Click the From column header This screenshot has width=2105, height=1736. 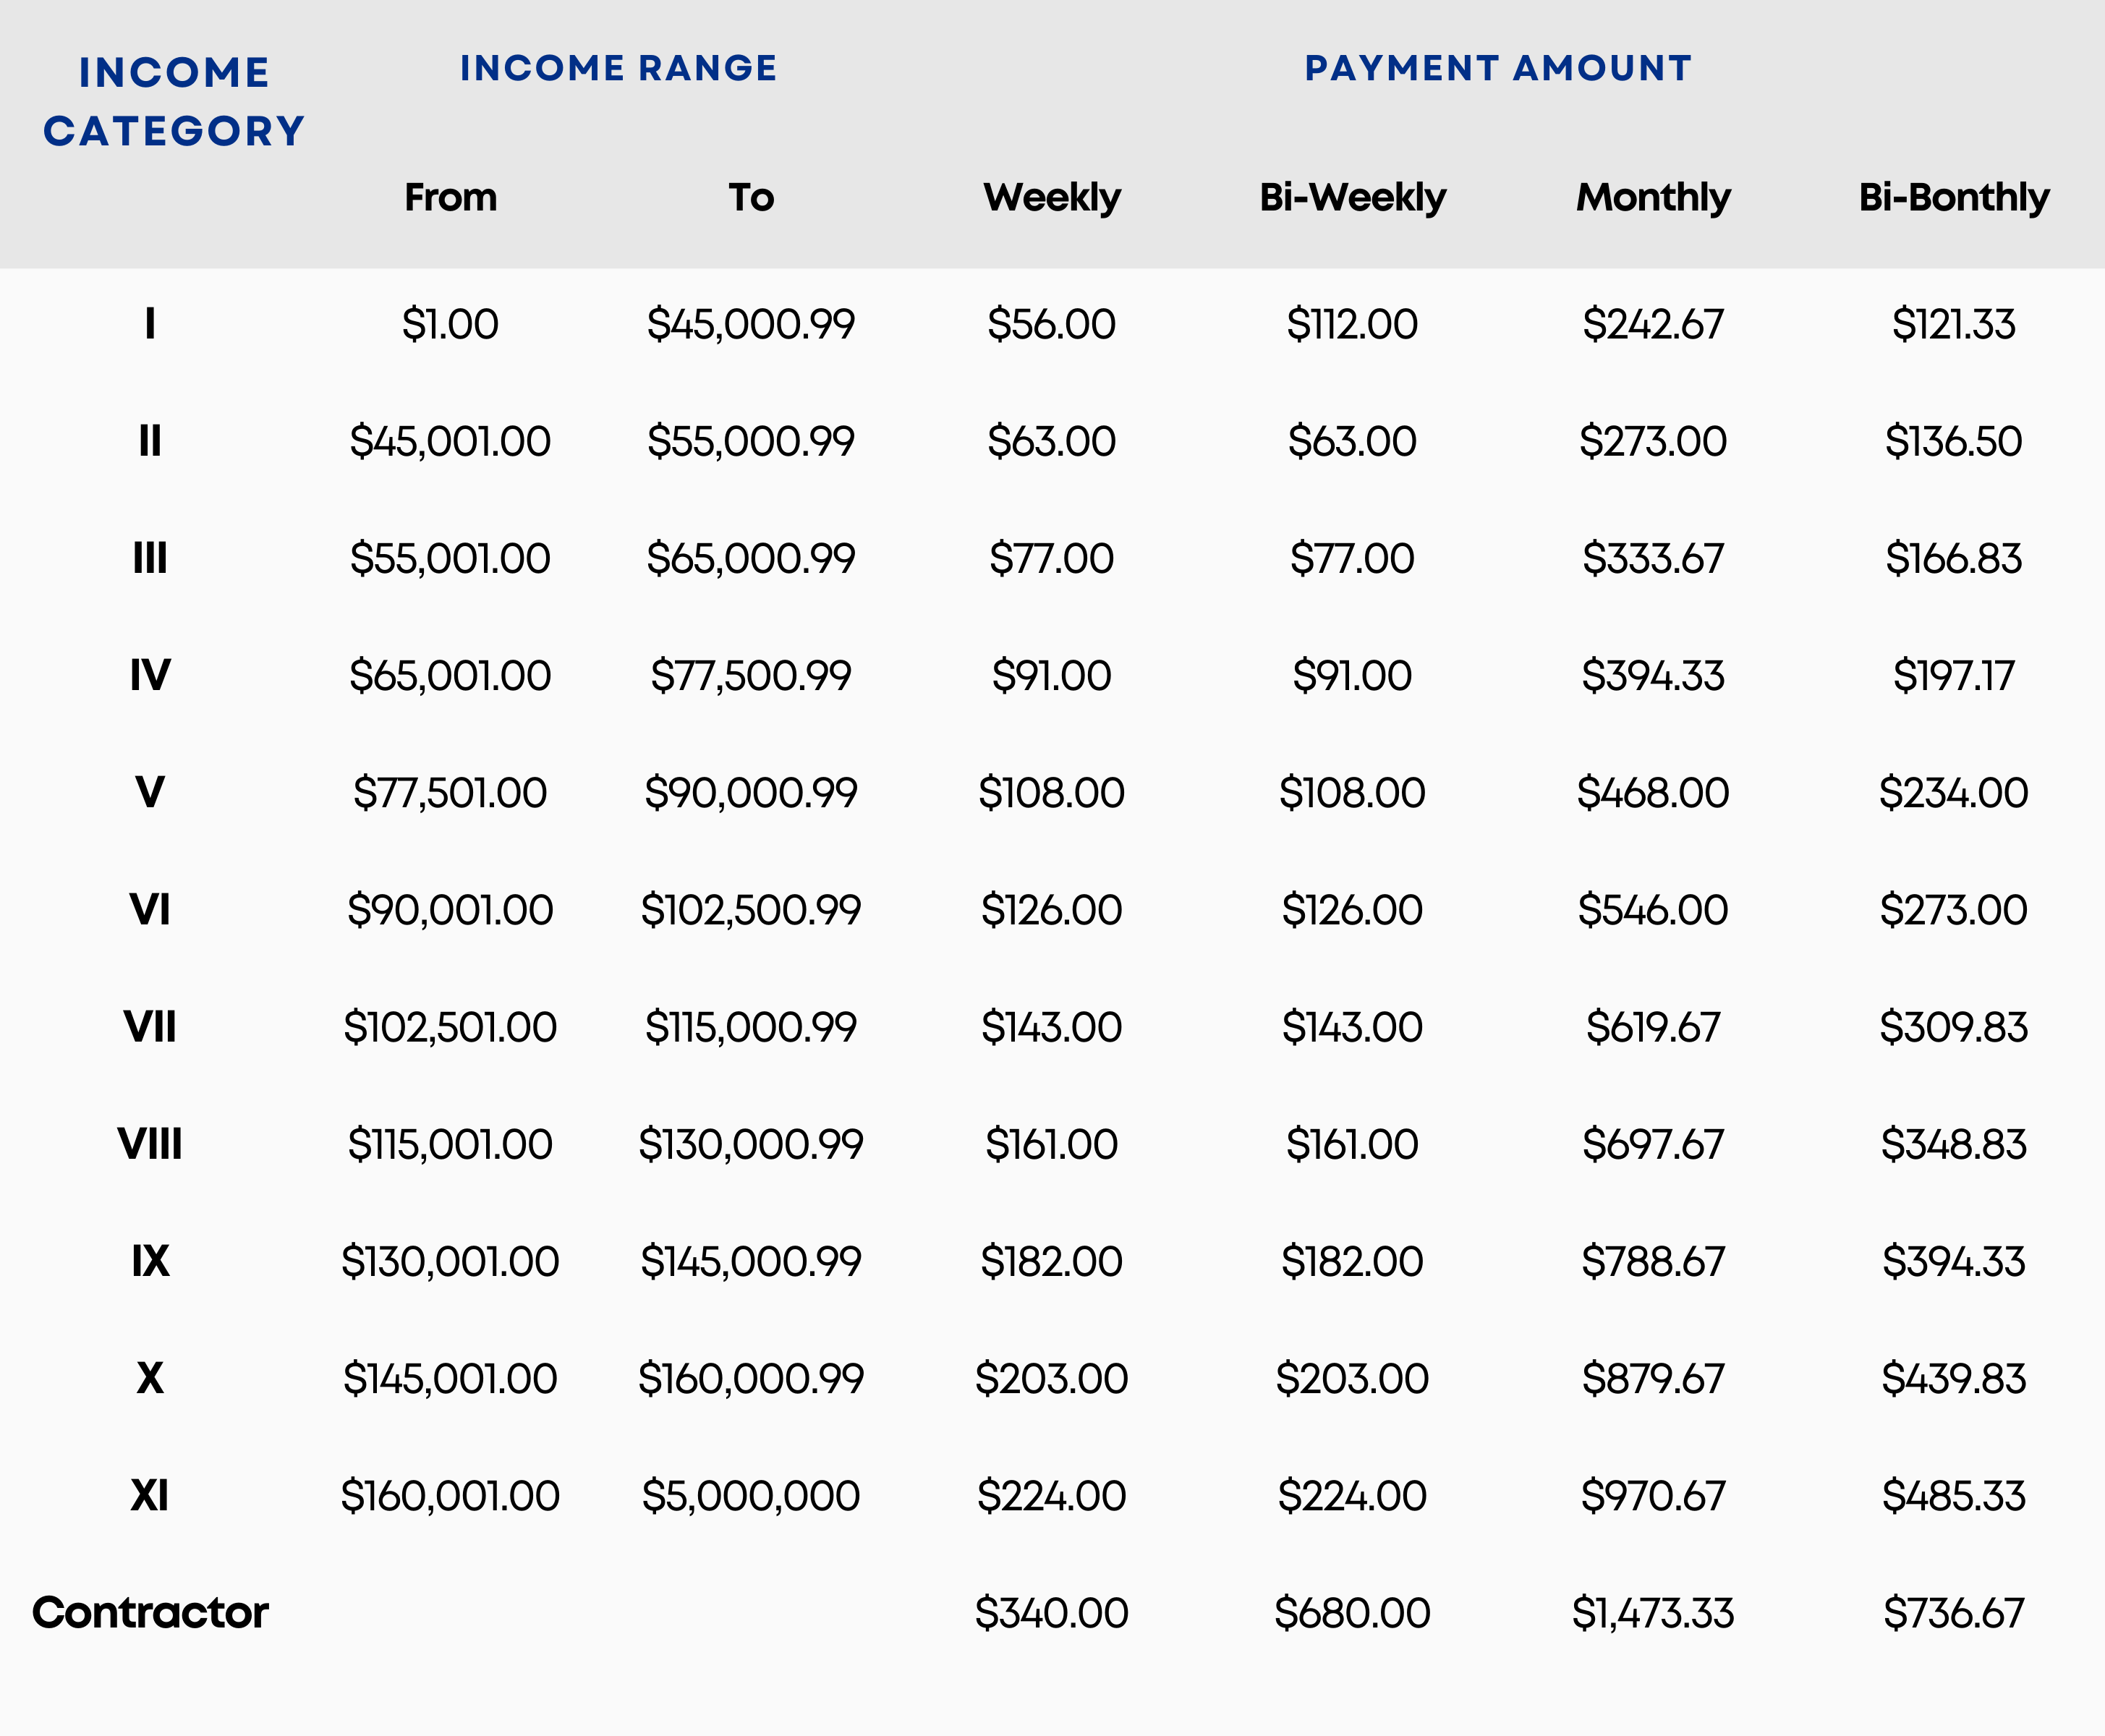click(450, 197)
